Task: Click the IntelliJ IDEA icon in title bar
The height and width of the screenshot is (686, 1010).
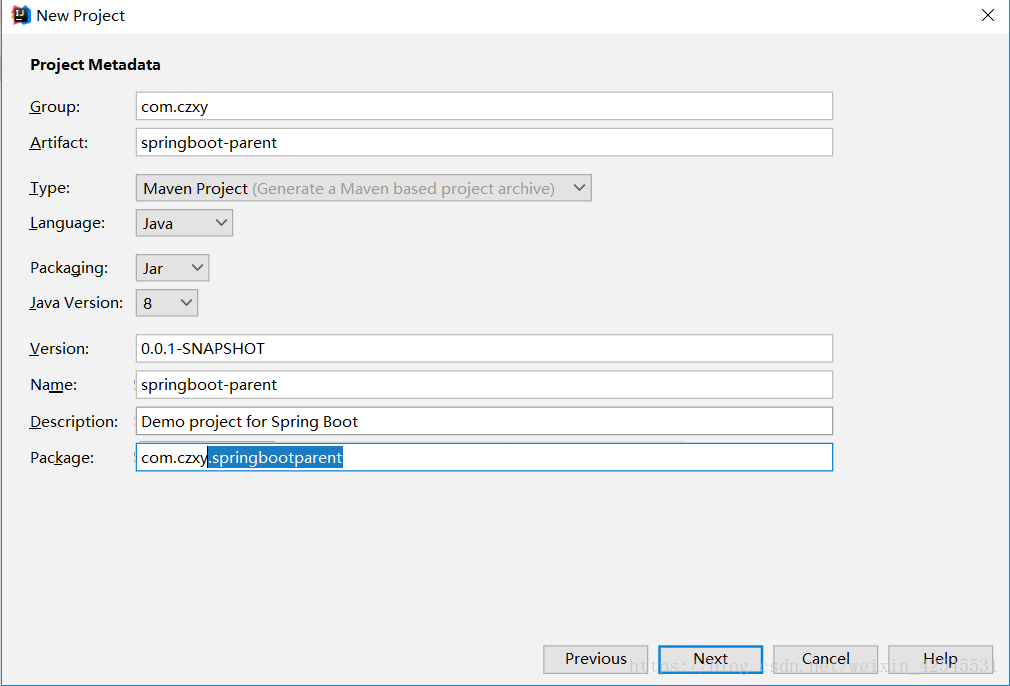Action: 21,15
